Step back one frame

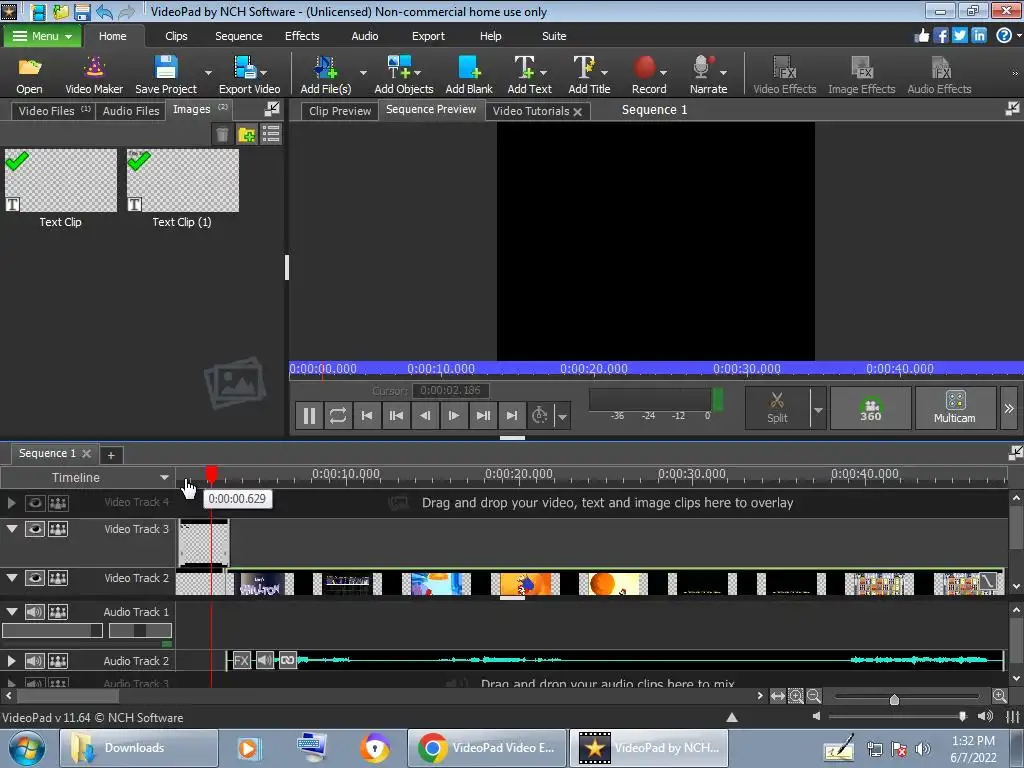point(425,416)
